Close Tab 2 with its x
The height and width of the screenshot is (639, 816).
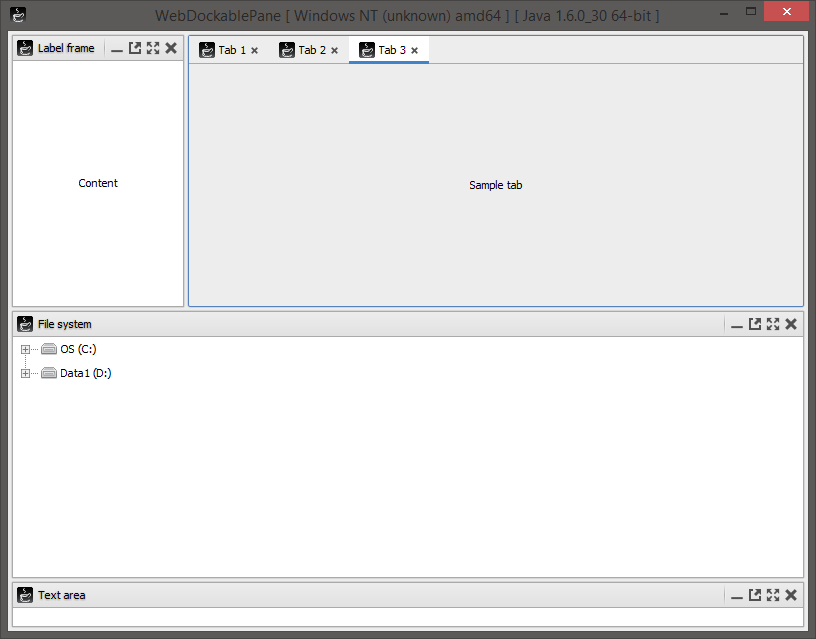pos(335,50)
